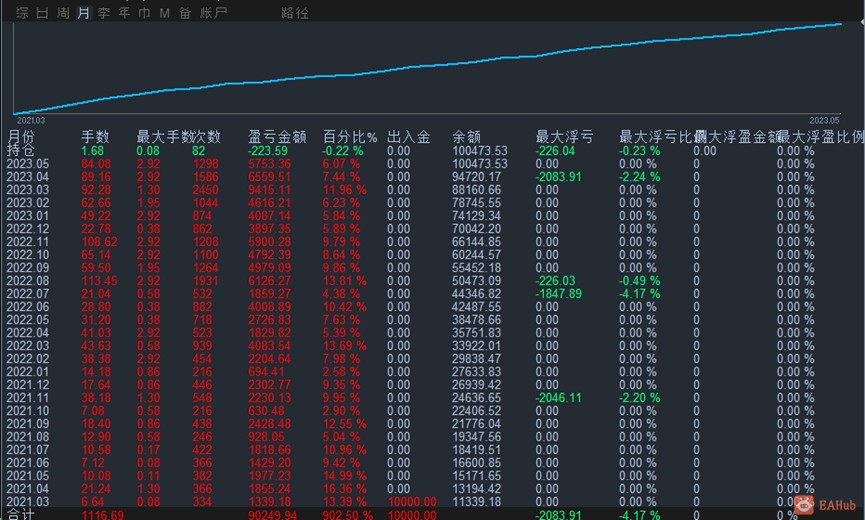Switch to the 日 daily tab

coord(42,13)
